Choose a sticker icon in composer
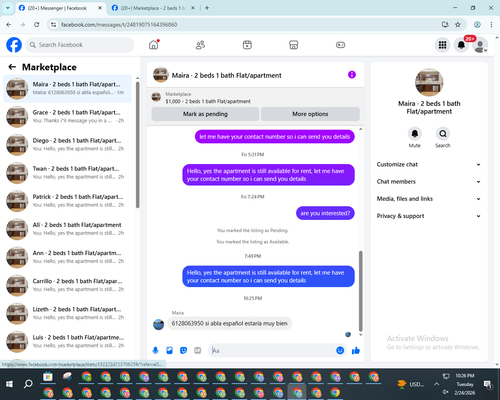The height and width of the screenshot is (400, 500). (183, 350)
